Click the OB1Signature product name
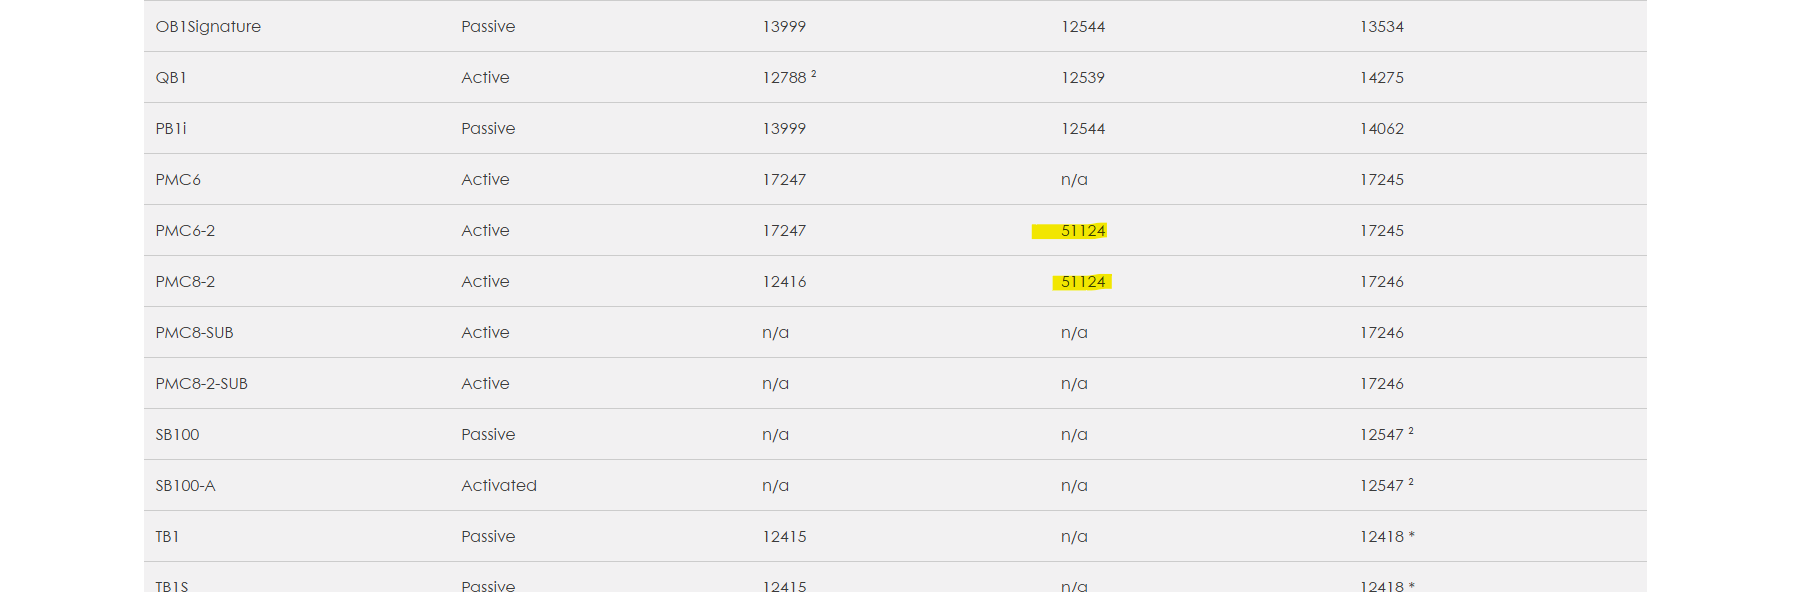Screen dimensions: 1801x592 click(x=208, y=27)
